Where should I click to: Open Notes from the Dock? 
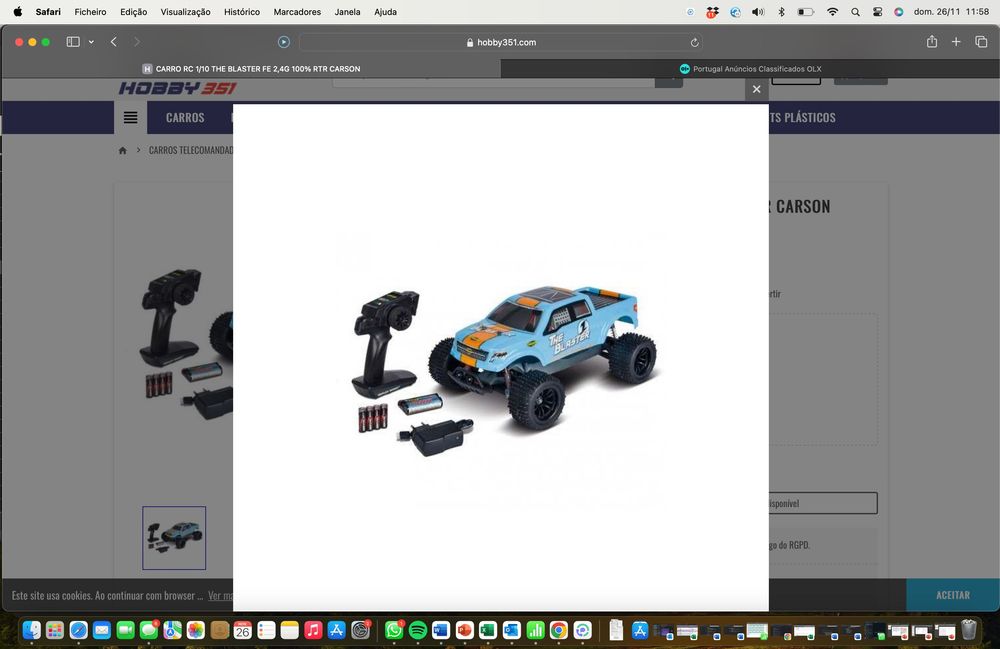[290, 630]
